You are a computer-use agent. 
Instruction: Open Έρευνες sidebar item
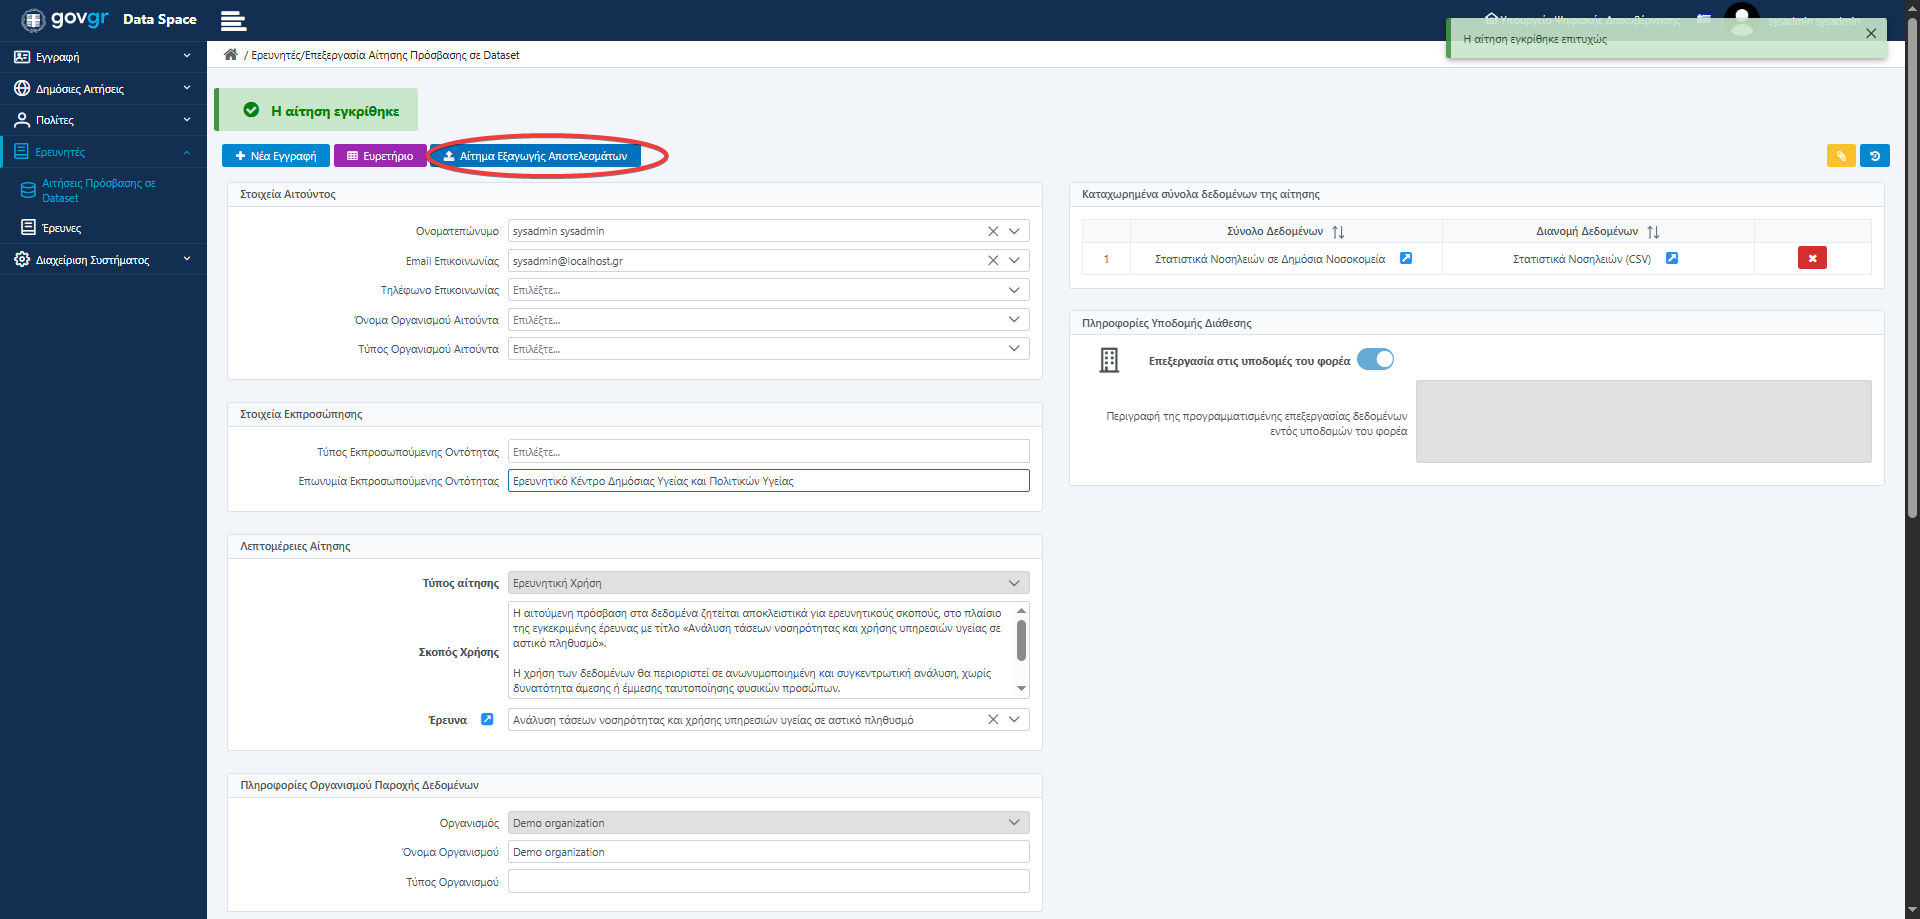(x=62, y=228)
